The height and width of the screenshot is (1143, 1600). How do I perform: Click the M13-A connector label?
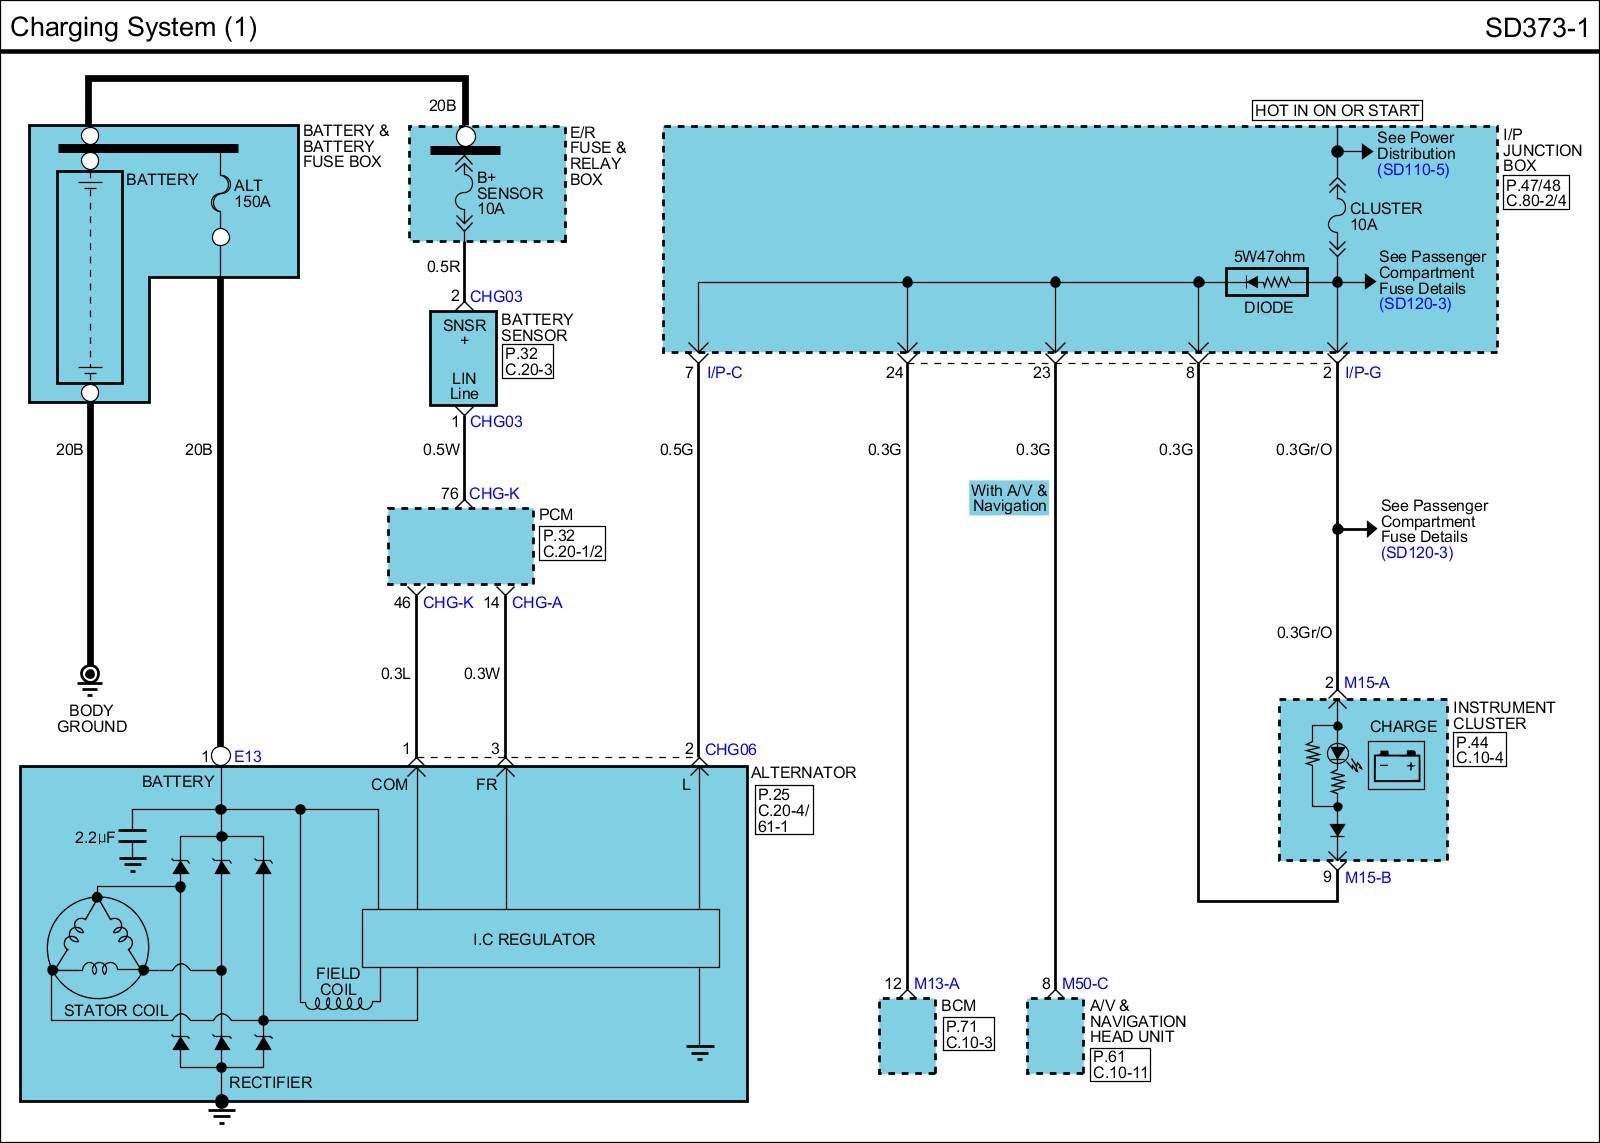(936, 984)
